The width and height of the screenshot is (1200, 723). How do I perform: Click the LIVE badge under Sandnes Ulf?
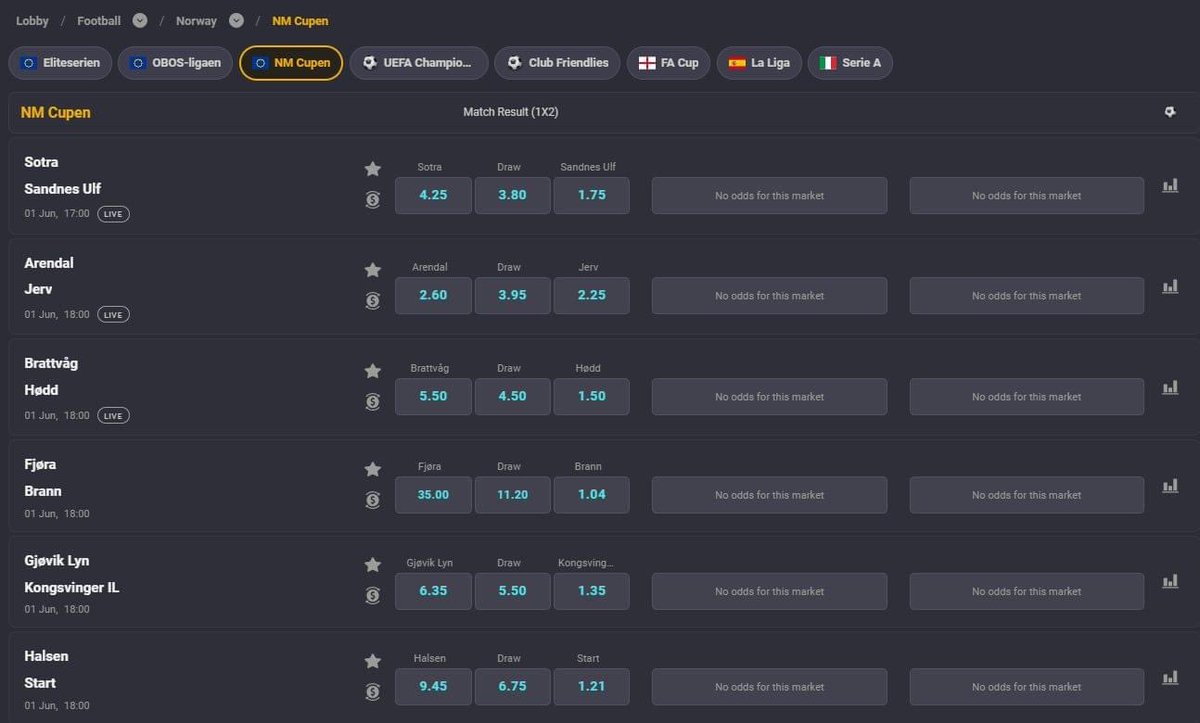point(113,214)
